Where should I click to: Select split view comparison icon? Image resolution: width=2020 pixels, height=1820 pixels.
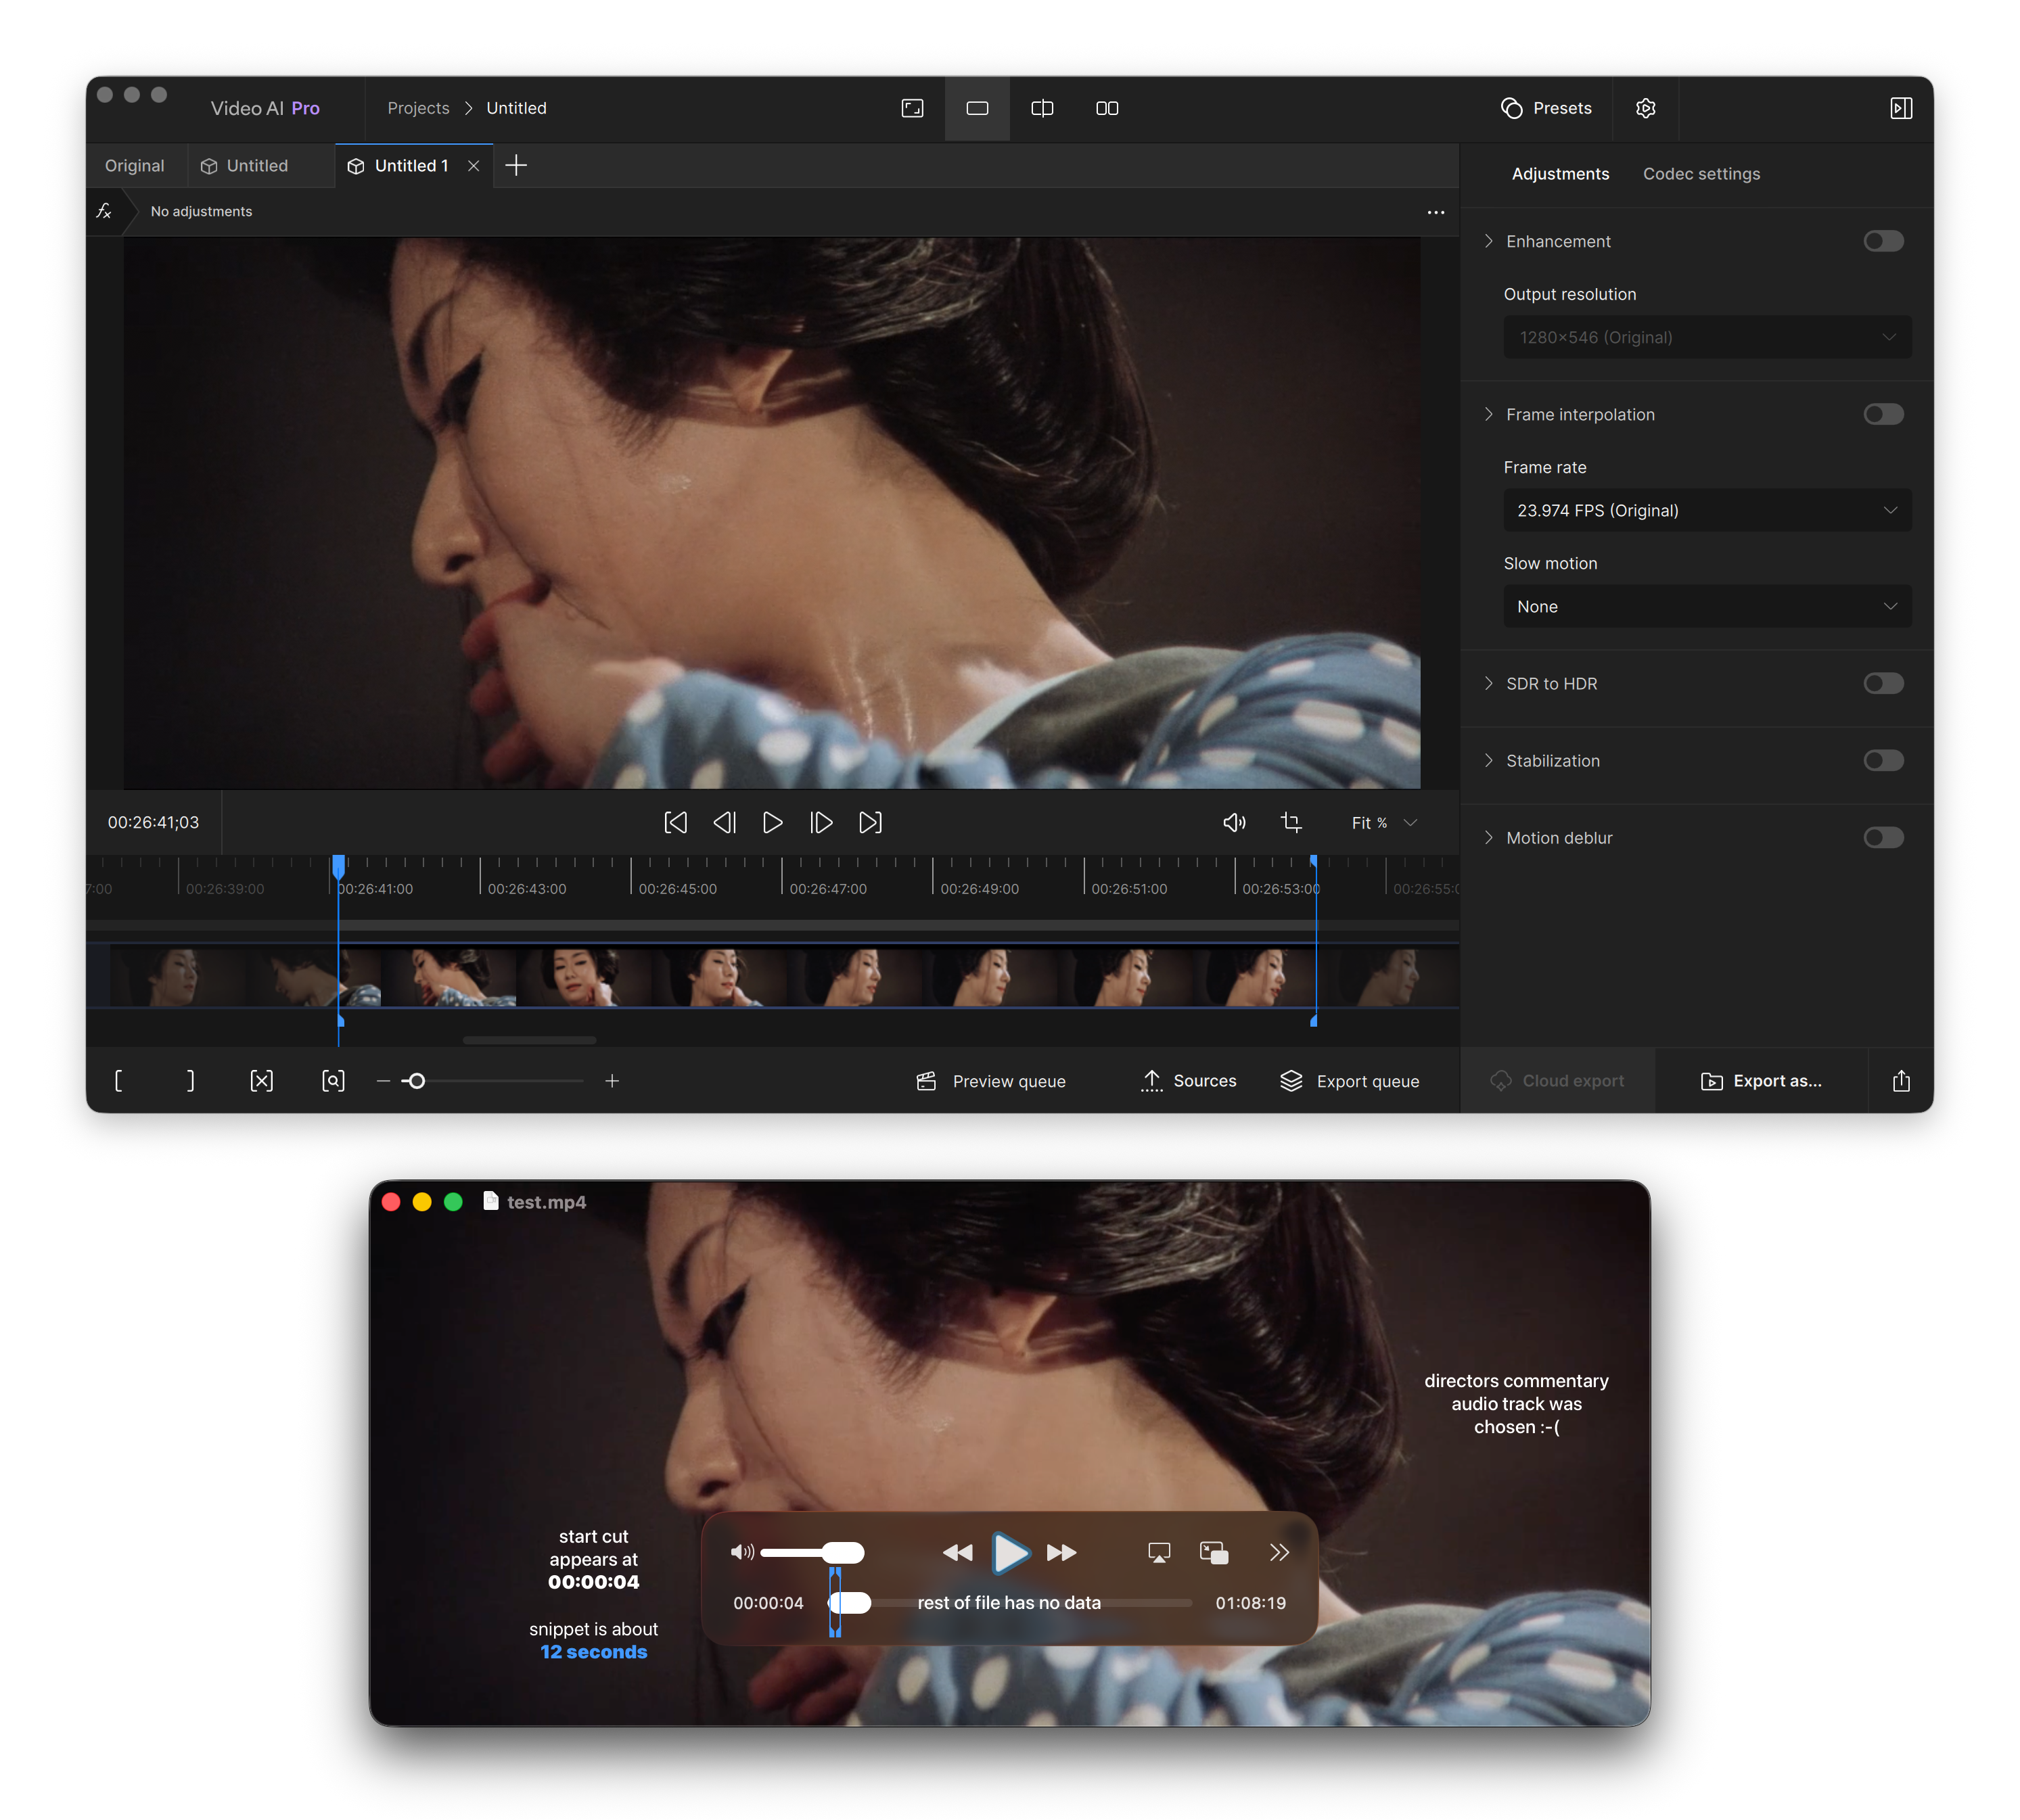click(1042, 108)
